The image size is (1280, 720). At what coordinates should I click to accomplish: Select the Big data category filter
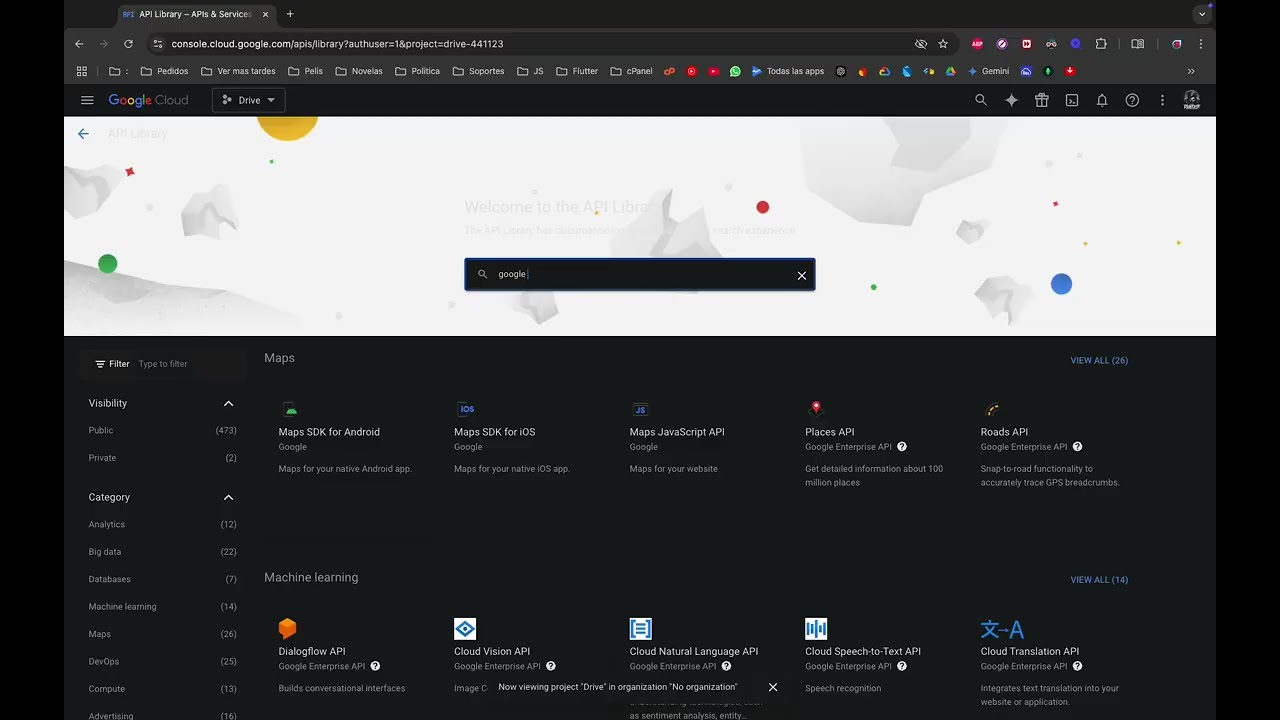105,552
